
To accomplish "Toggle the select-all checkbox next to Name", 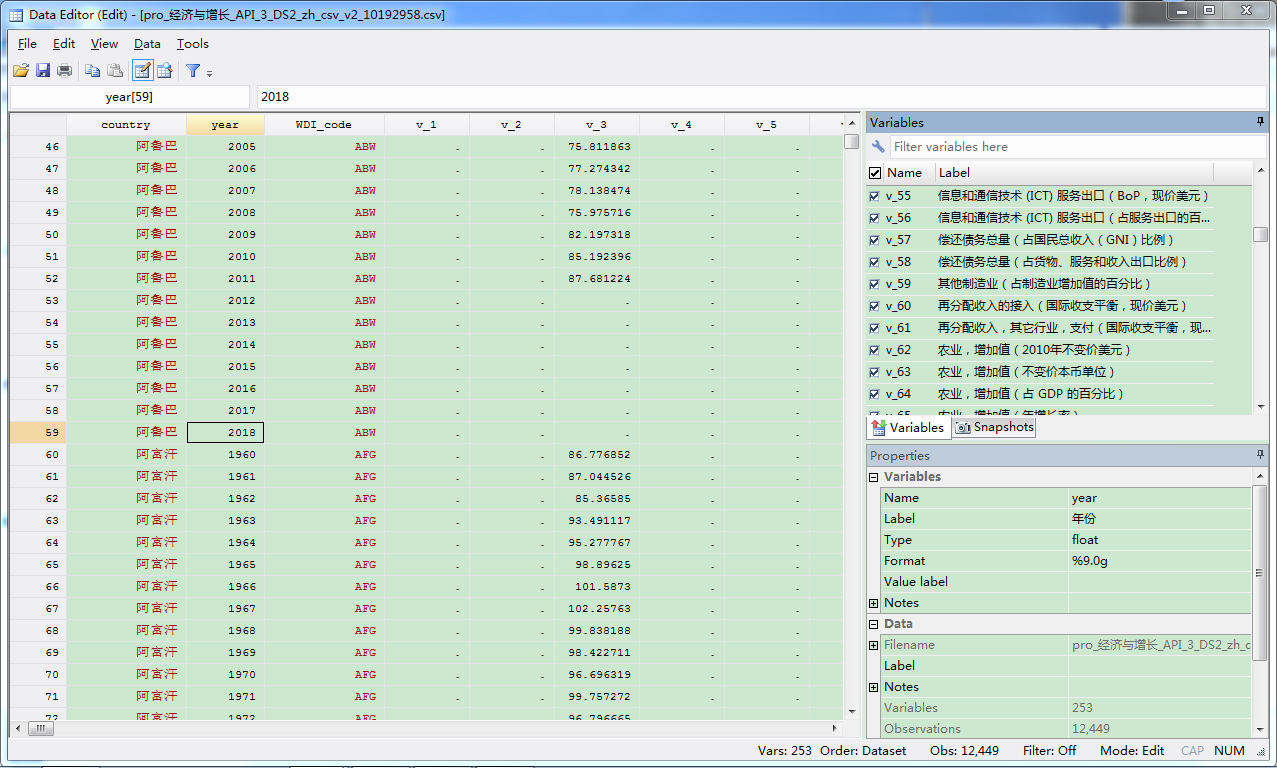I will pyautogui.click(x=875, y=173).
